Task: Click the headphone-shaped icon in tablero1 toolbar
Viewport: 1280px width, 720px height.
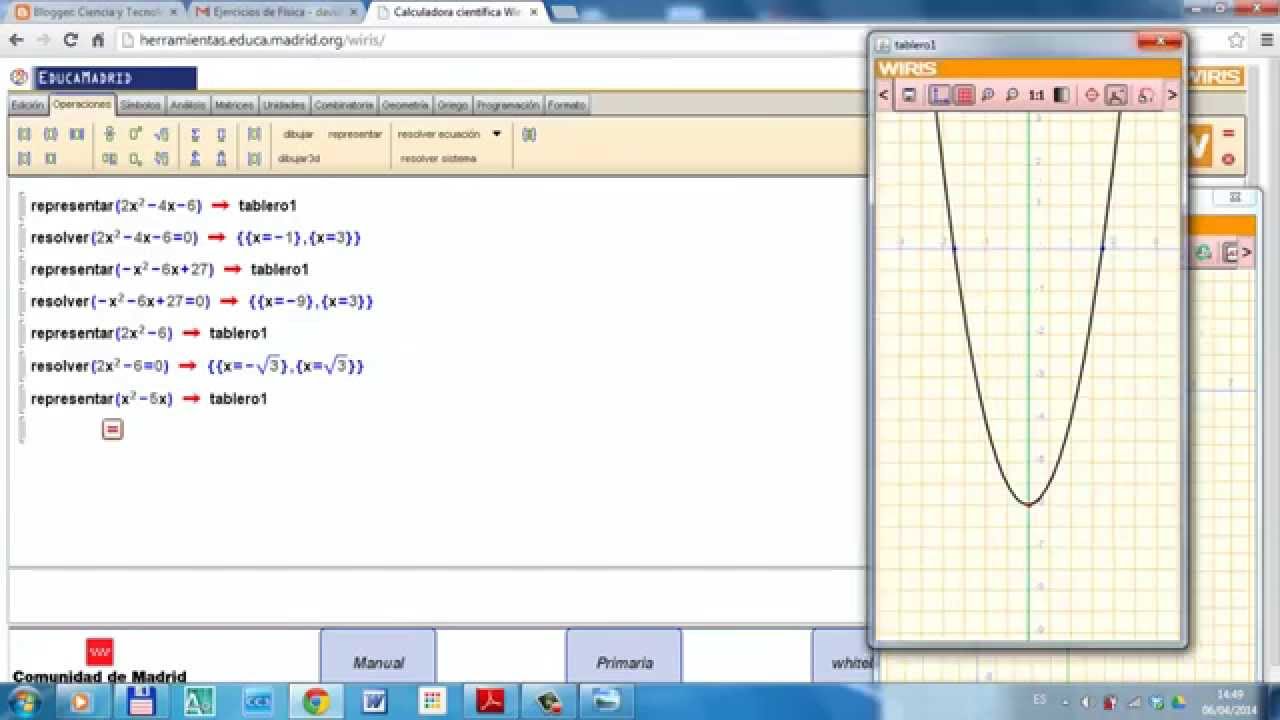Action: tap(1146, 95)
